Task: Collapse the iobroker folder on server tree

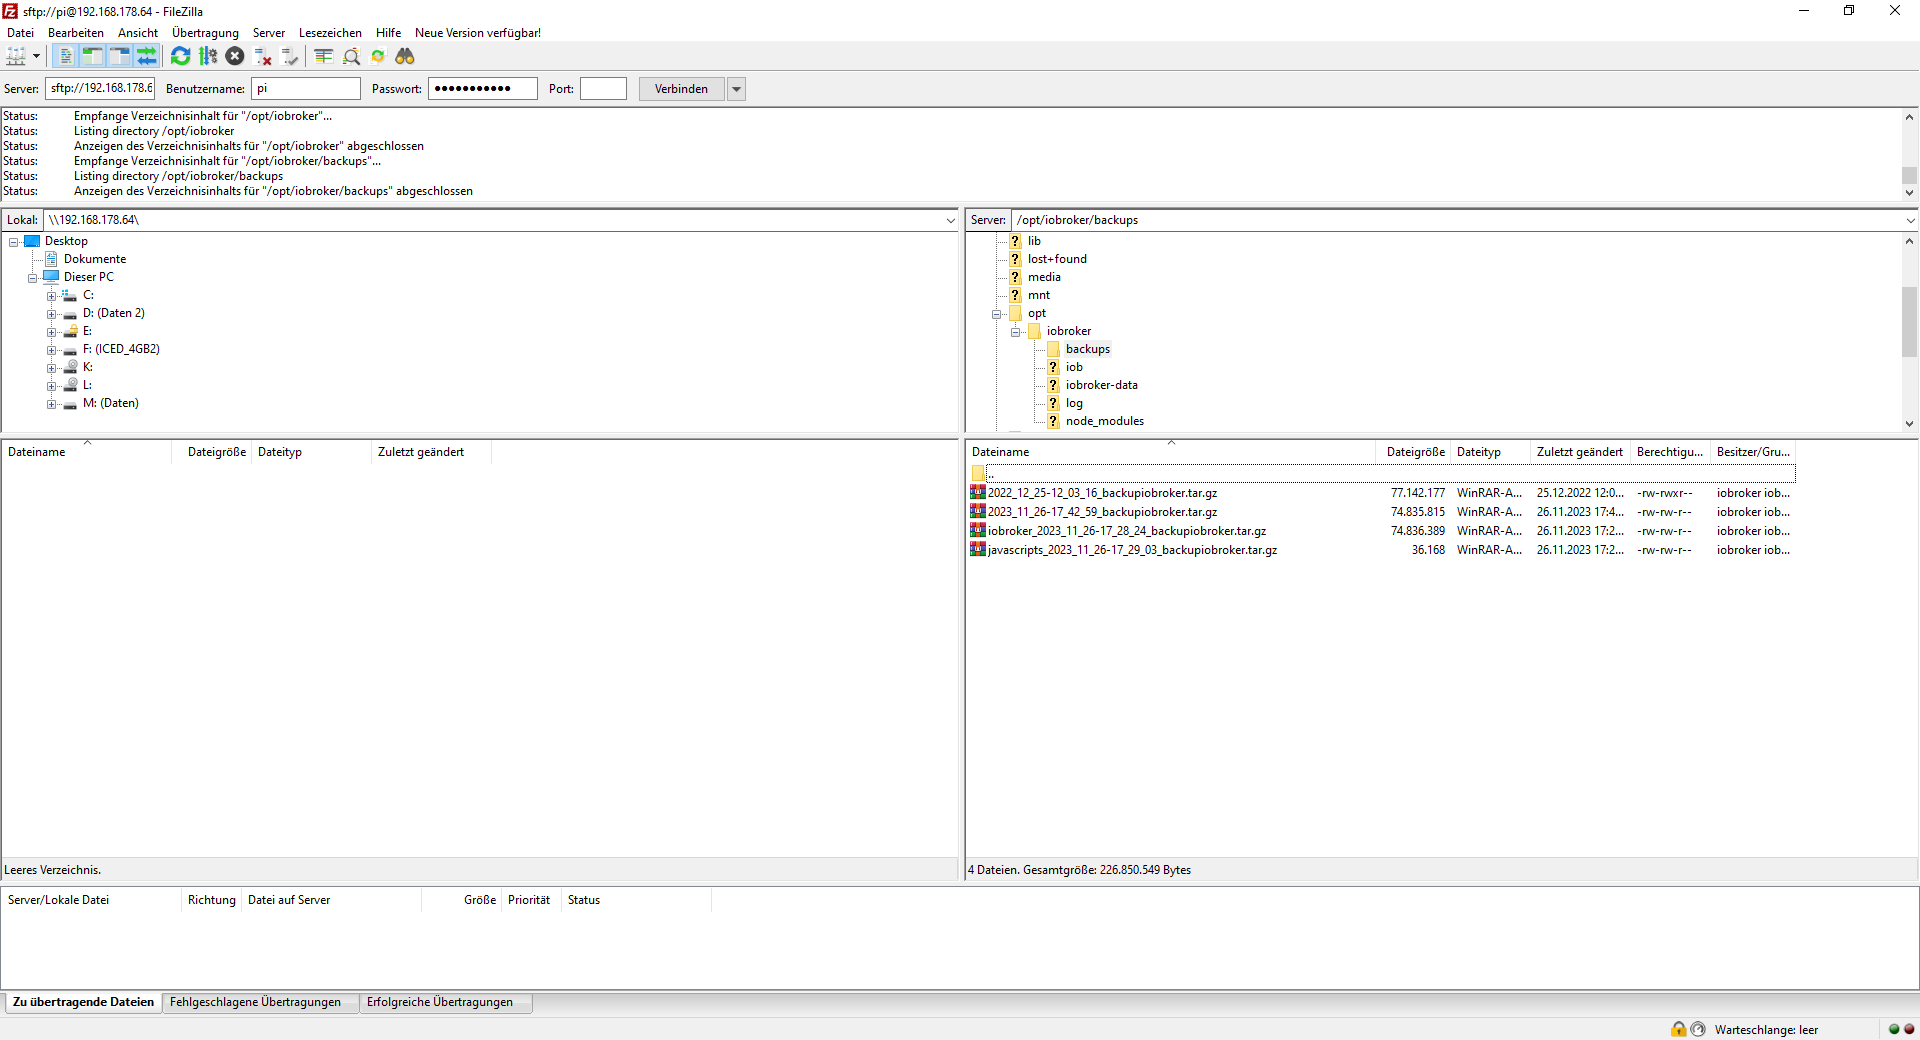Action: (1016, 332)
